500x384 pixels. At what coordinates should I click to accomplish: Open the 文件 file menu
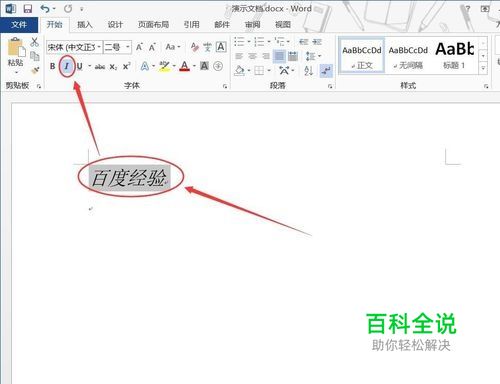(x=19, y=25)
